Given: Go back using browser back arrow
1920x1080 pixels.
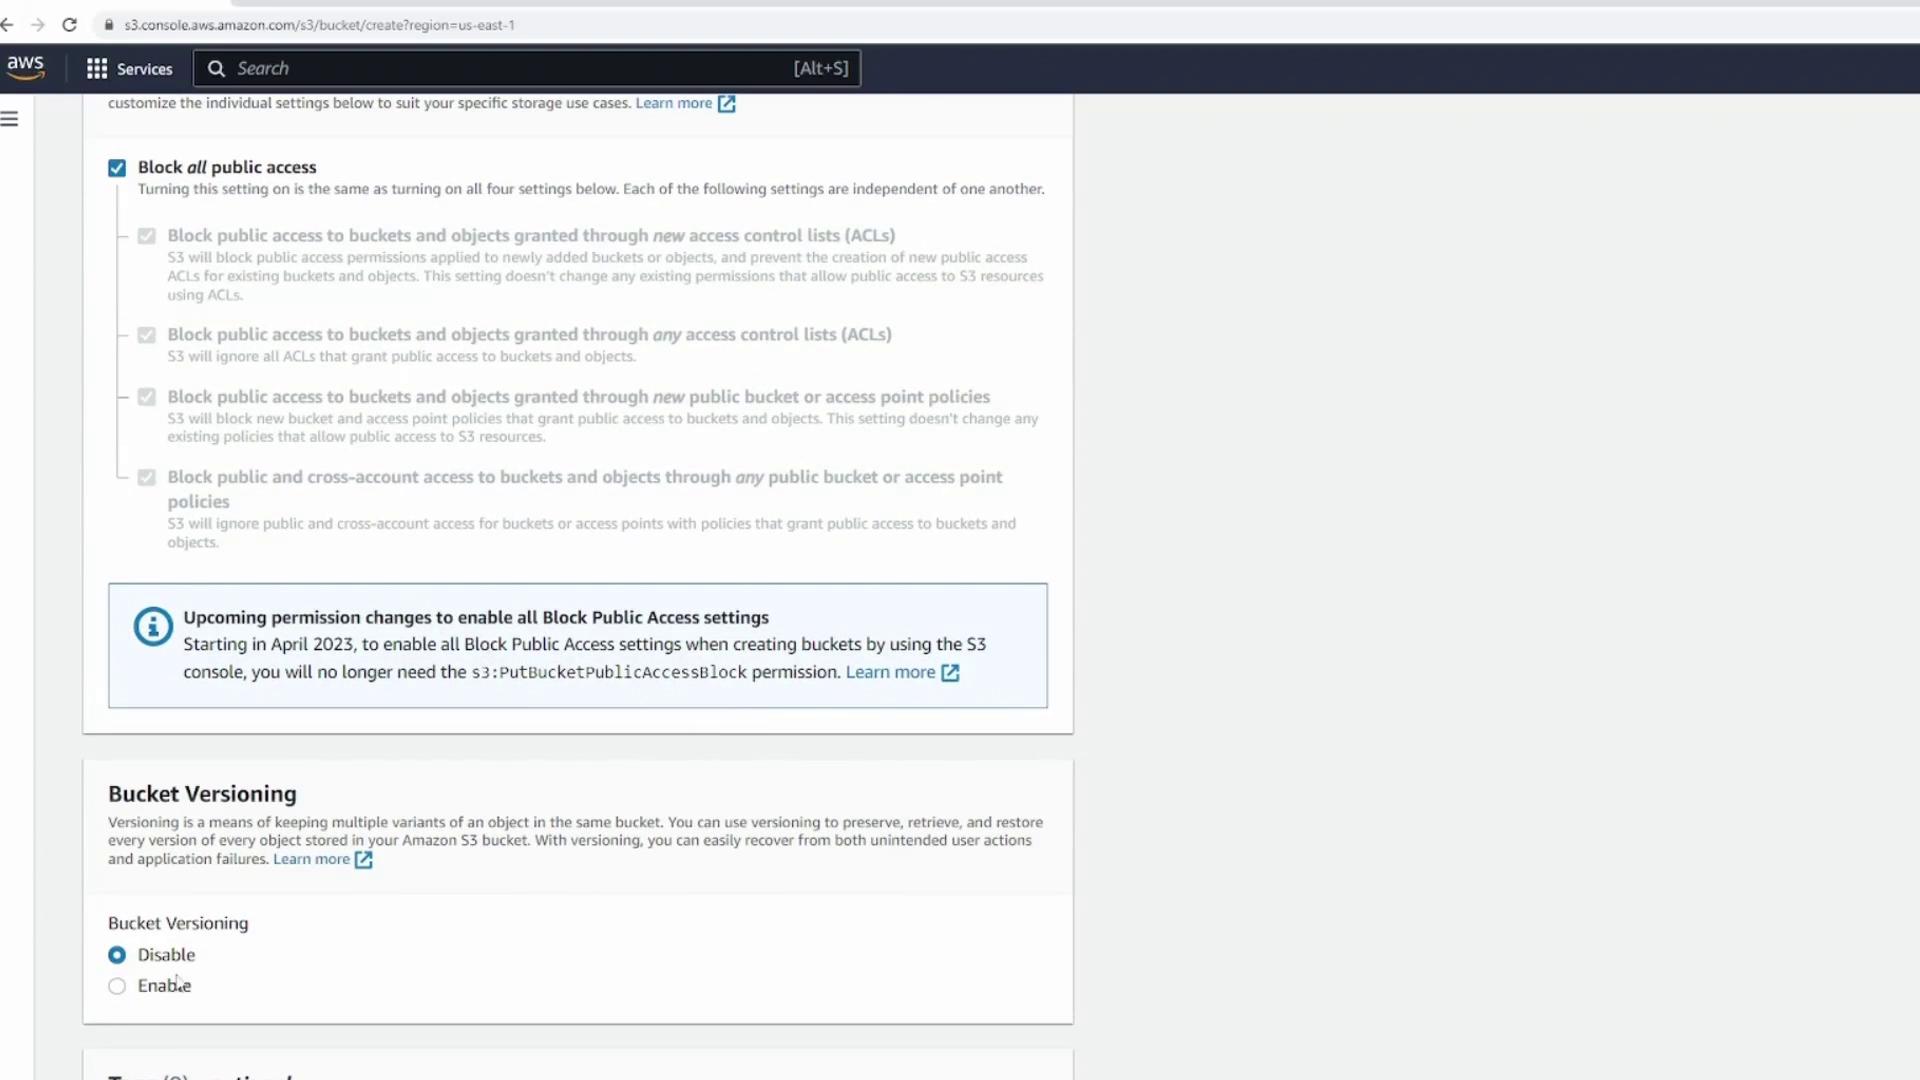Looking at the screenshot, I should coord(8,25).
